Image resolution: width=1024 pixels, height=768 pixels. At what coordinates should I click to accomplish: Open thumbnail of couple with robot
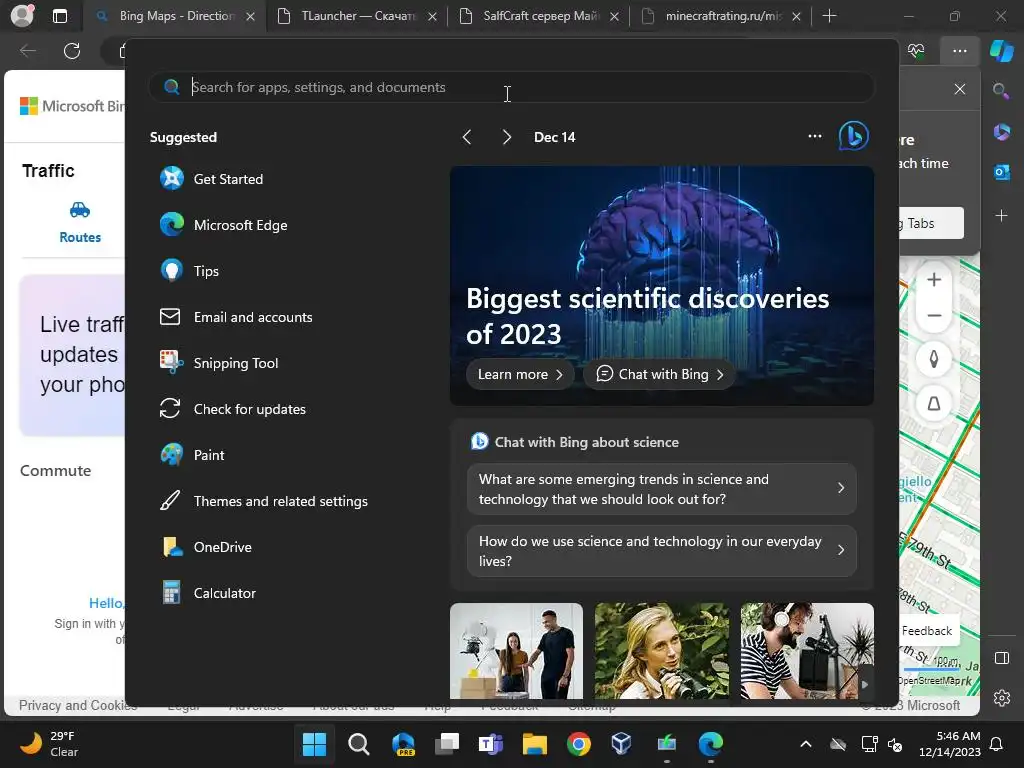(516, 651)
